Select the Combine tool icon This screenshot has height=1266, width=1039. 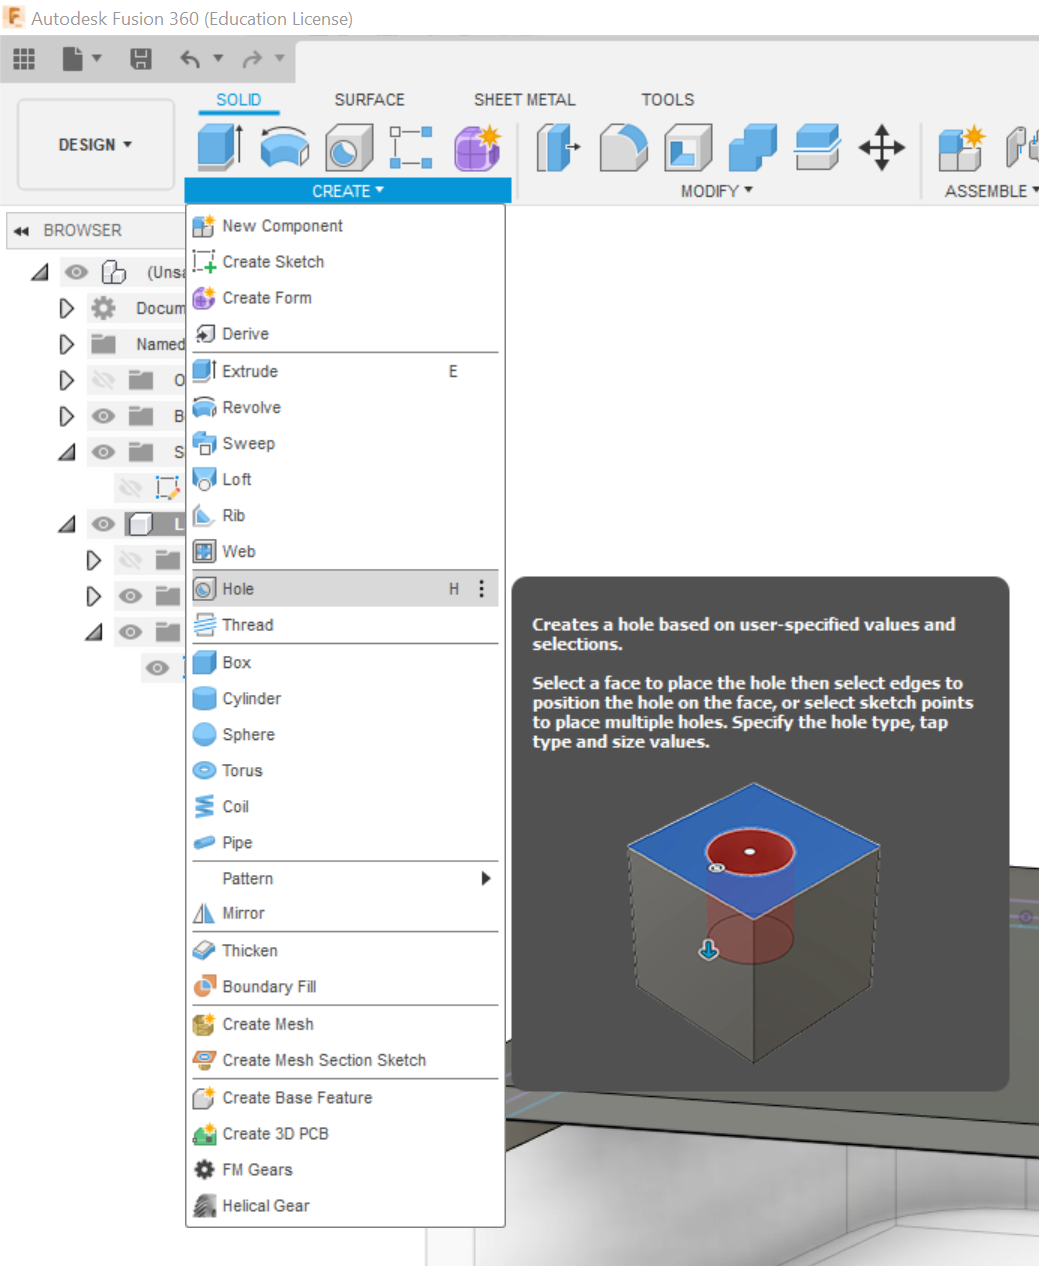tap(753, 147)
